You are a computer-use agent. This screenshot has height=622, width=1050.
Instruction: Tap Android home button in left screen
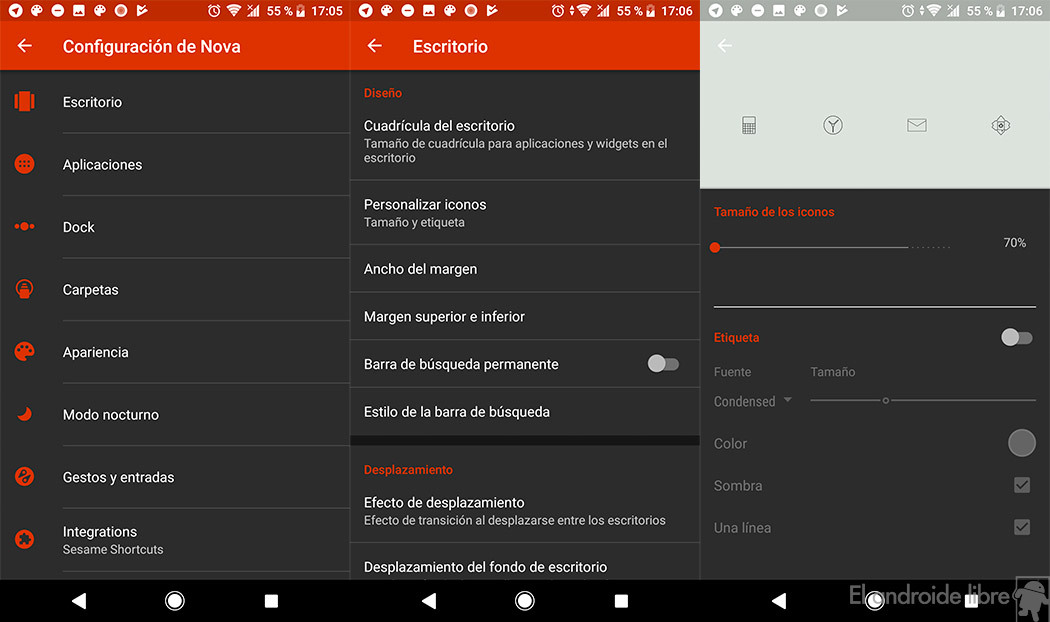175,601
